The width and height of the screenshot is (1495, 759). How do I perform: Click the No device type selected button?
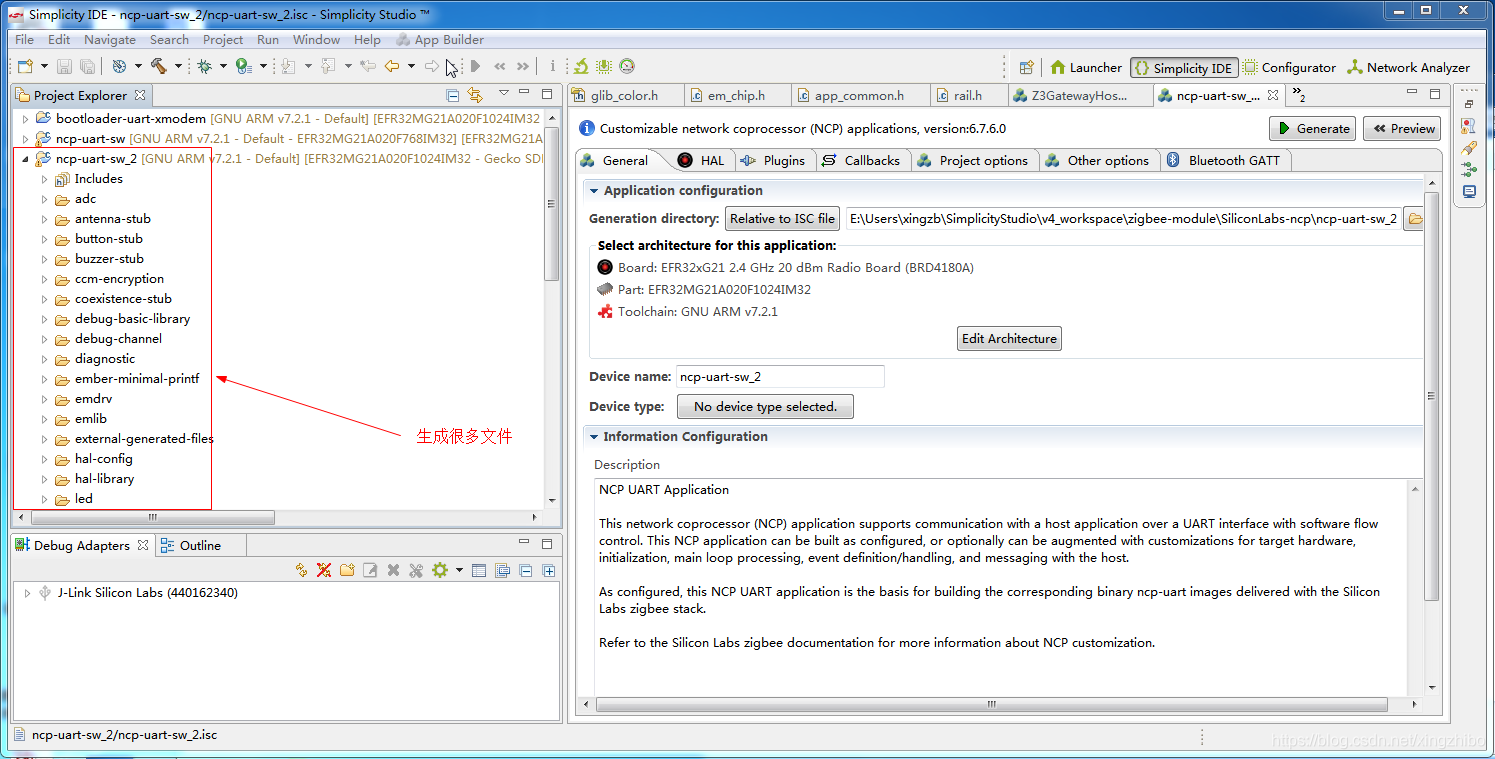click(765, 406)
